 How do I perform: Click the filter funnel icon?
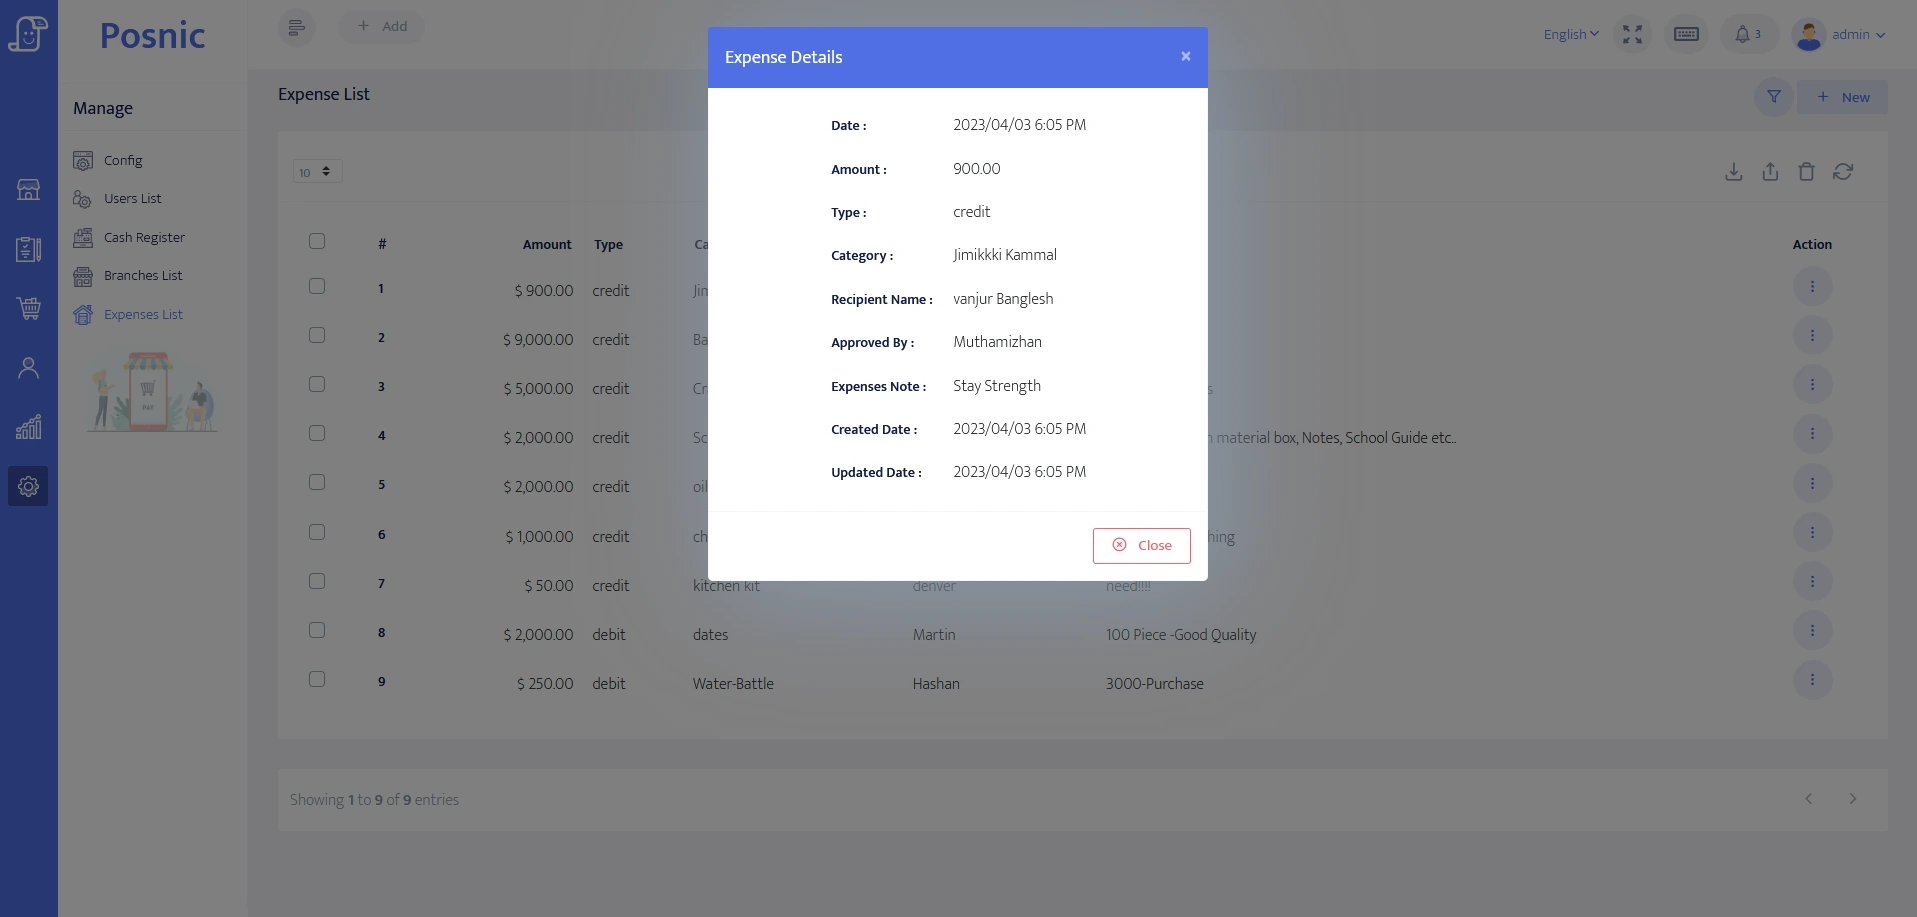(1773, 97)
